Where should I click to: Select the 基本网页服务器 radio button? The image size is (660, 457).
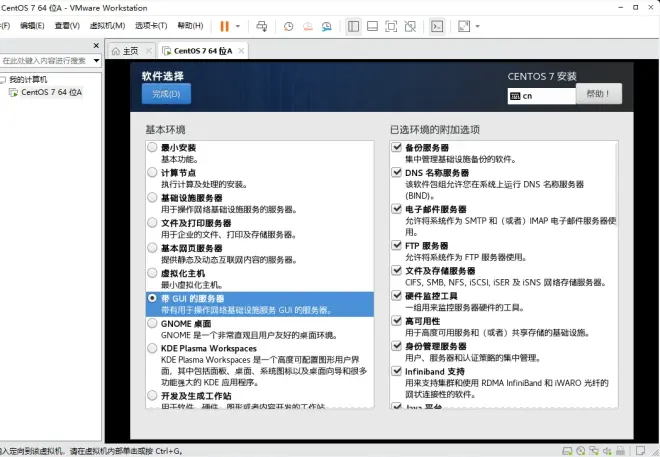click(x=152, y=248)
